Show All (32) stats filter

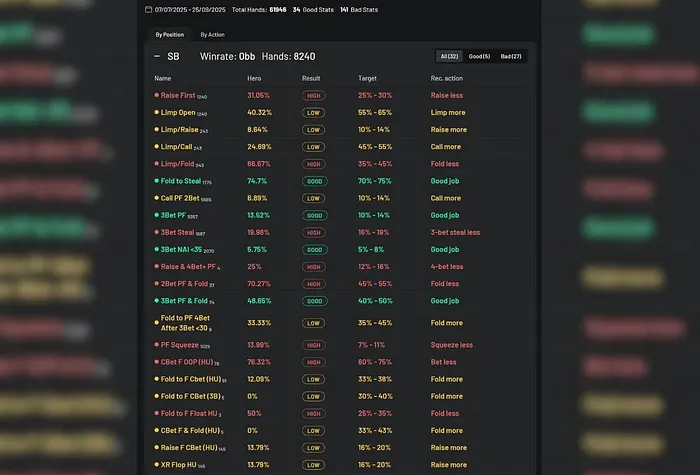tap(449, 56)
